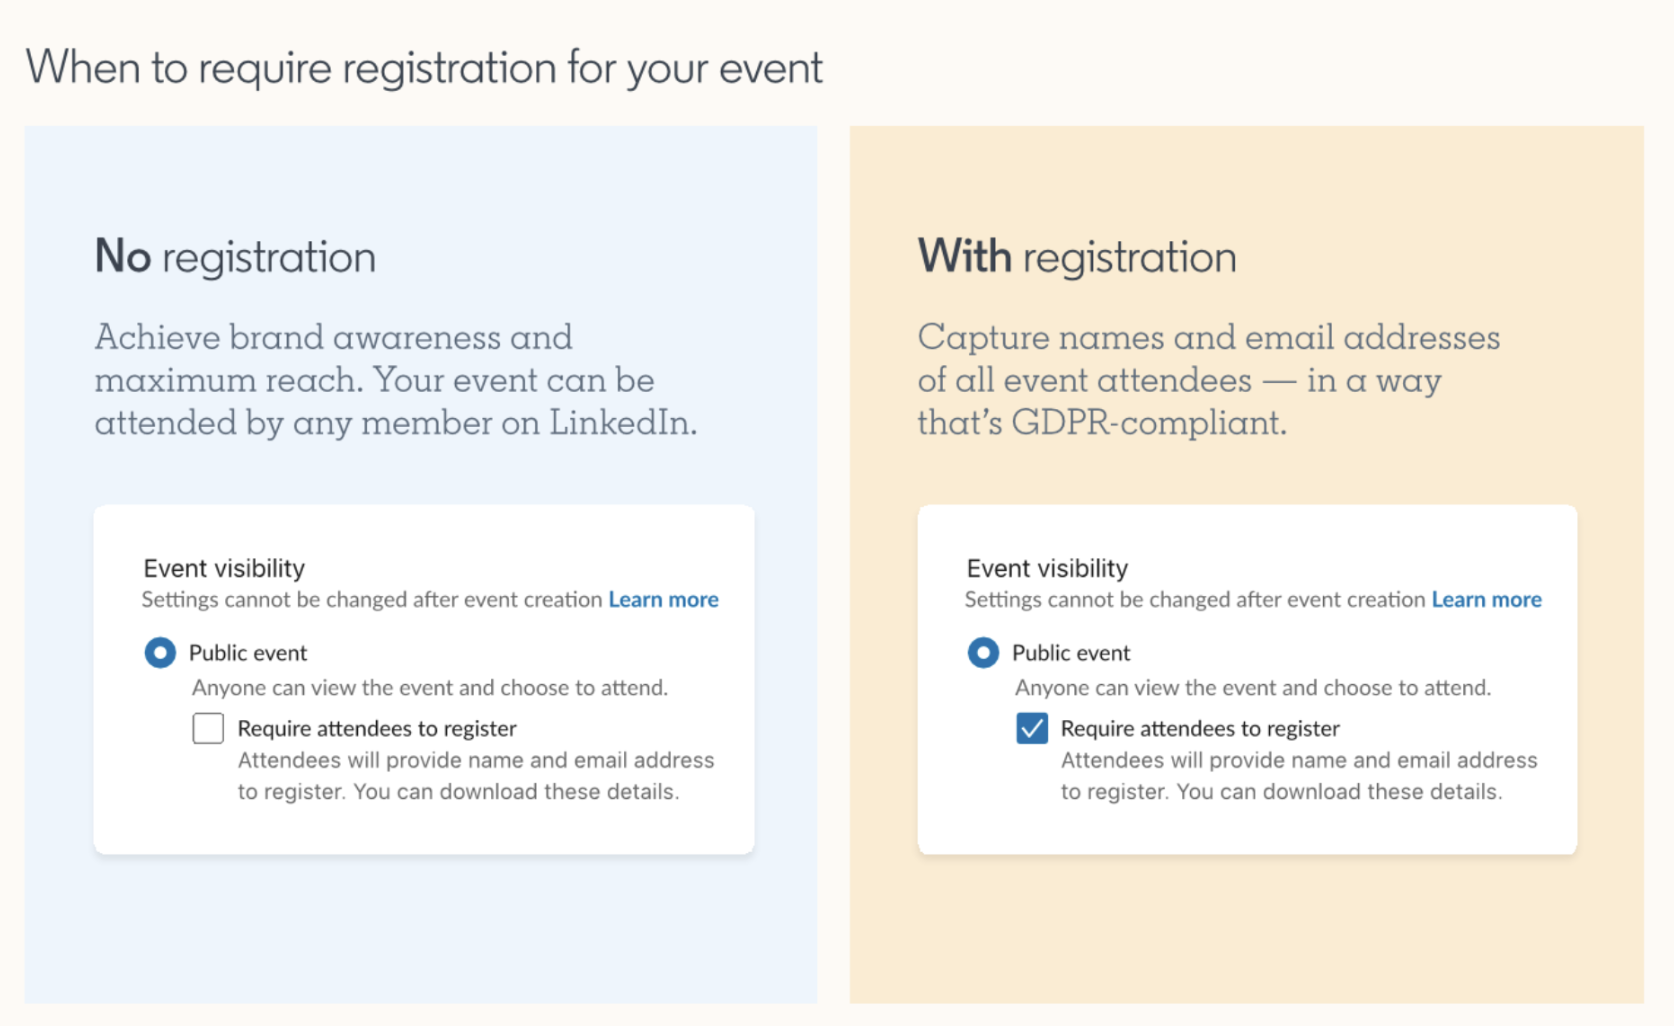1674x1026 pixels.
Task: Select 'Public event' radio in With registration card
Action: (x=982, y=653)
